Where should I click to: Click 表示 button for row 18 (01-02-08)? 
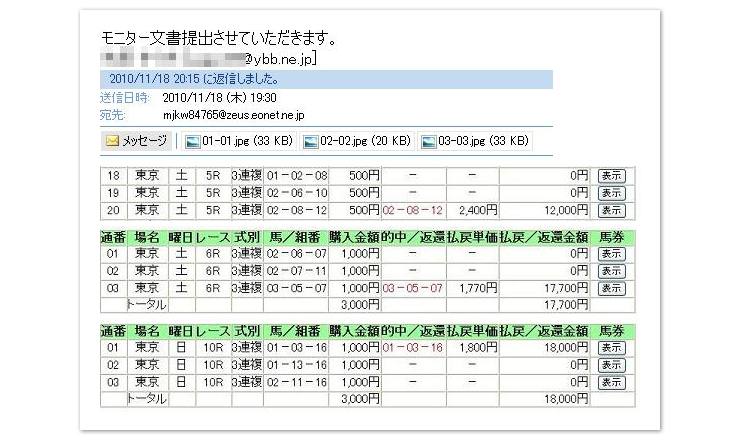coord(610,175)
